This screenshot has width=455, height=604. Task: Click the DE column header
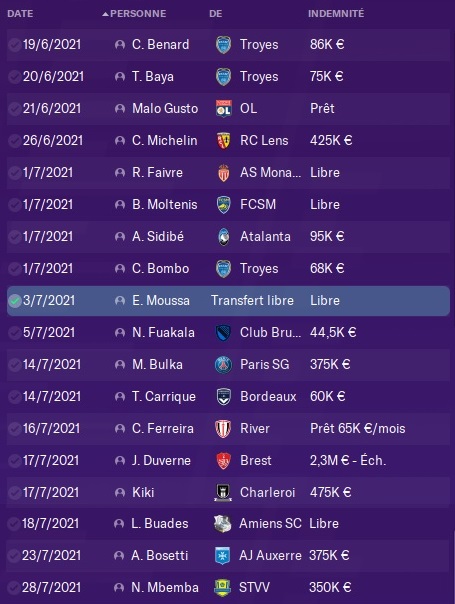216,14
